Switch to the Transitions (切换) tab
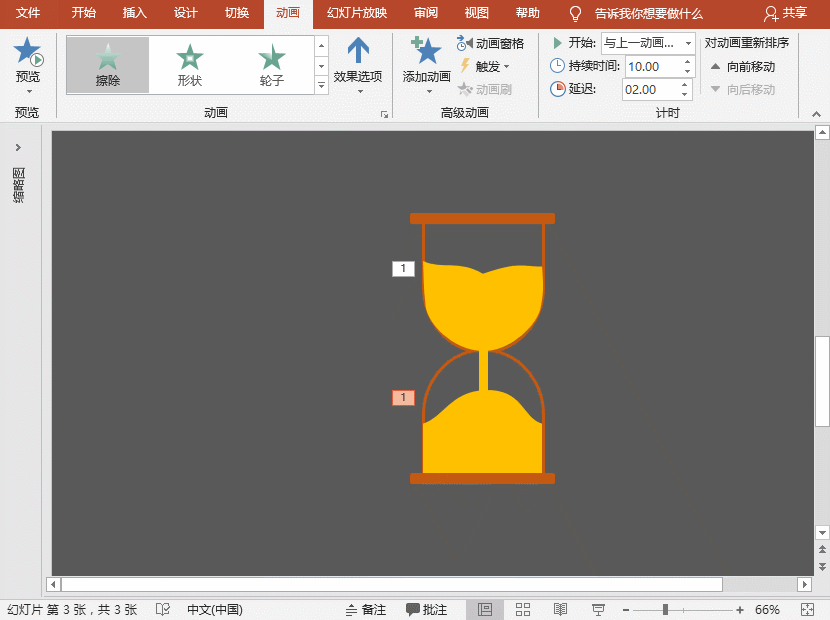The width and height of the screenshot is (830, 620). coord(237,13)
